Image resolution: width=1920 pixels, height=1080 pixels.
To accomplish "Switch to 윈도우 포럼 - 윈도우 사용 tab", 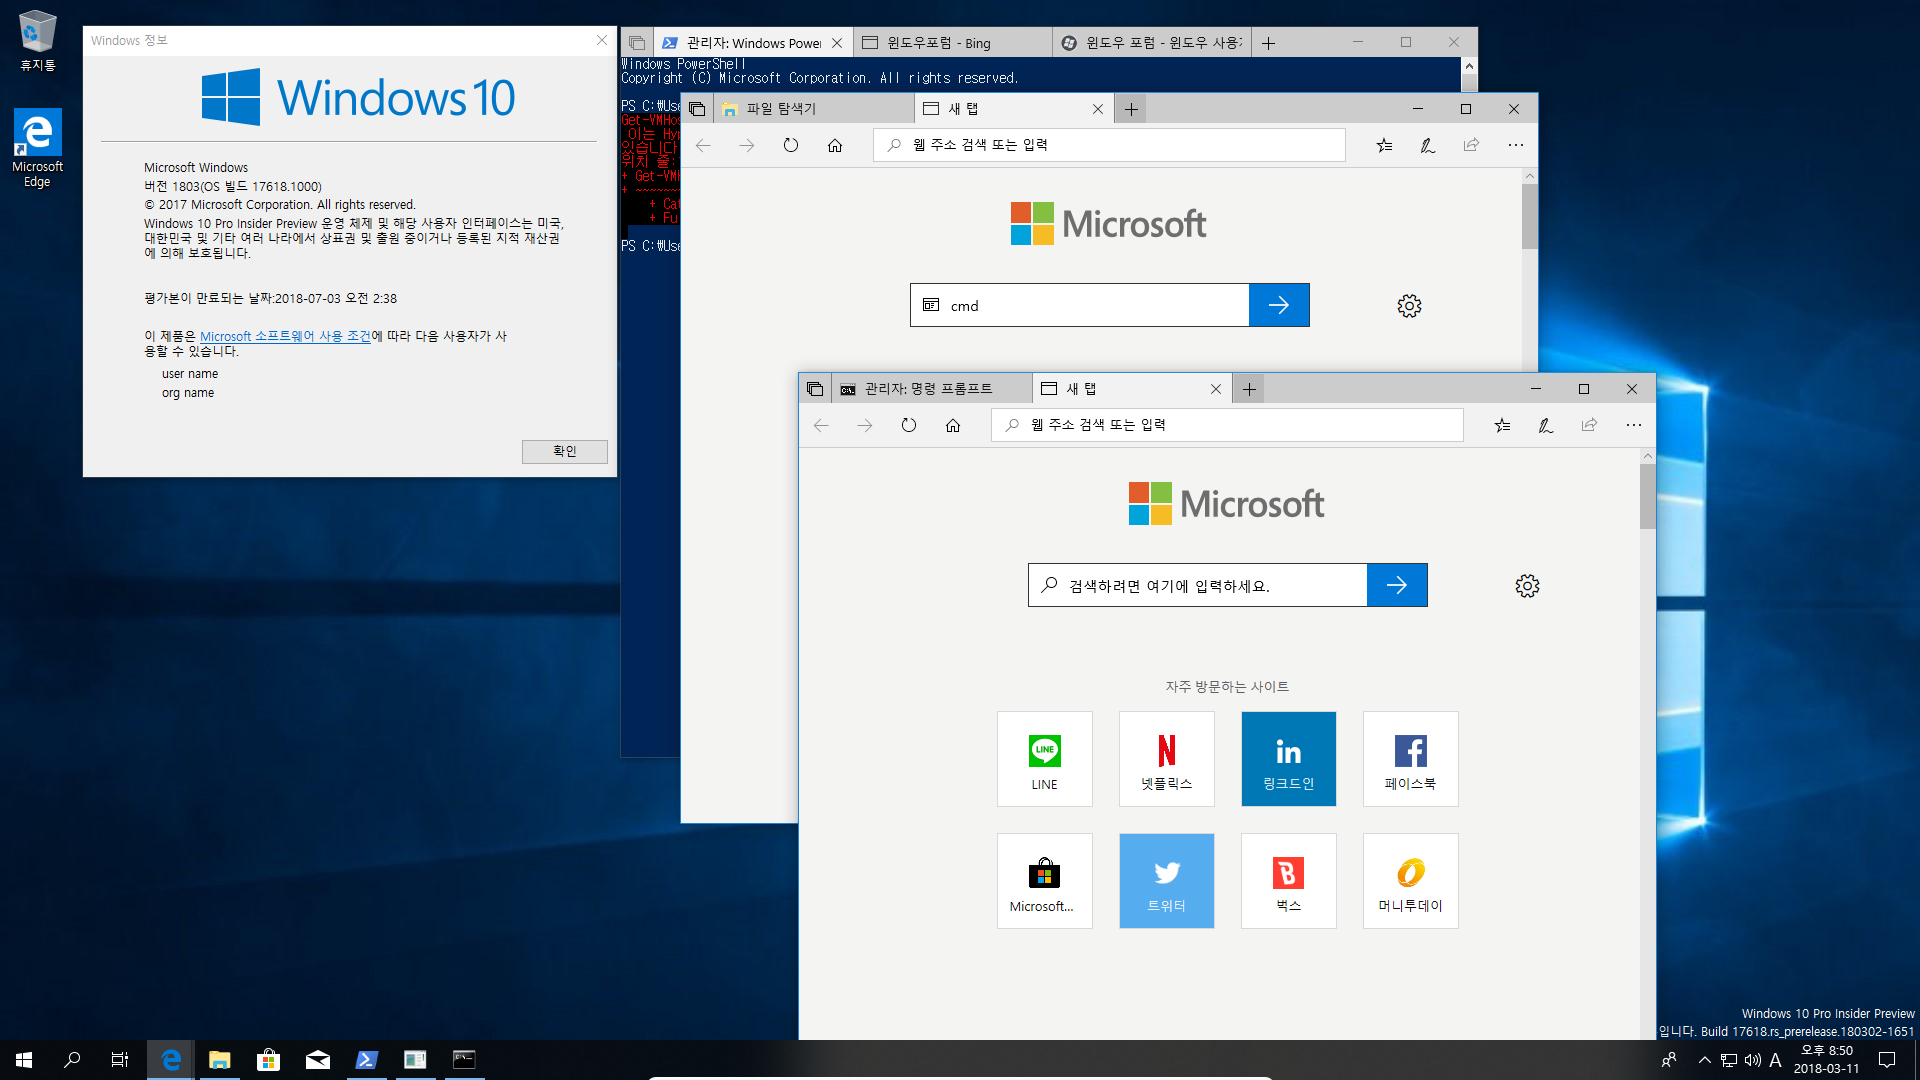I will click(x=1152, y=43).
